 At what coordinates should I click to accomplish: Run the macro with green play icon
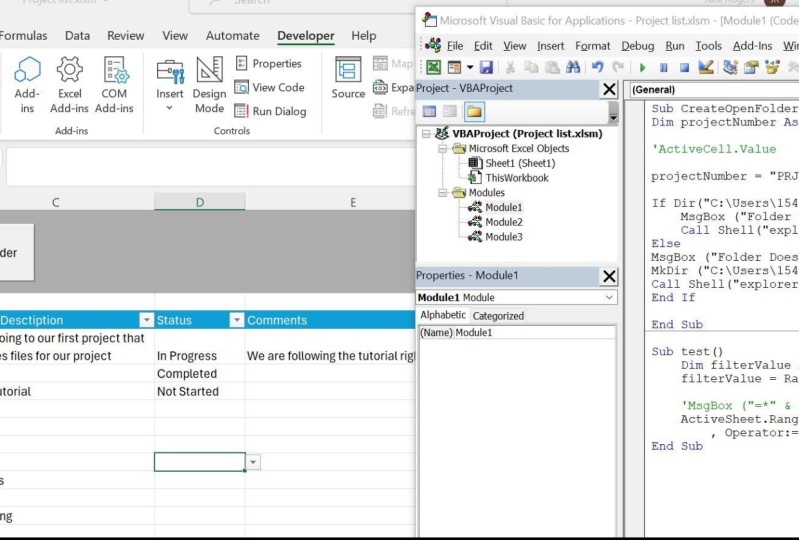642,67
